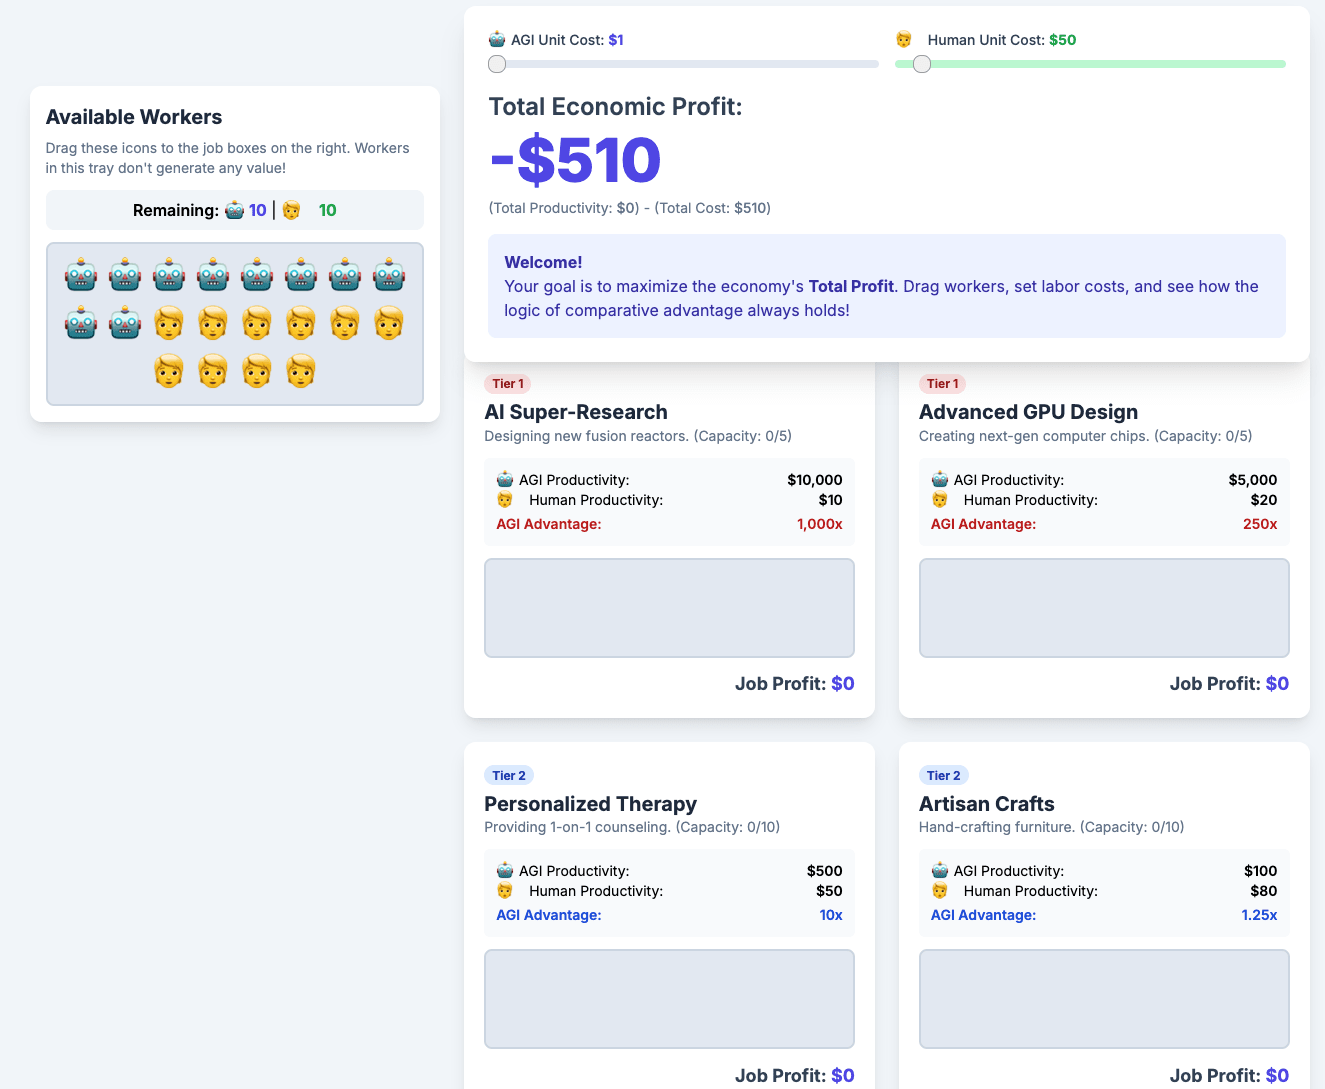Click the Advanced GPU Design worker drop box
The image size is (1325, 1089).
pos(1104,608)
